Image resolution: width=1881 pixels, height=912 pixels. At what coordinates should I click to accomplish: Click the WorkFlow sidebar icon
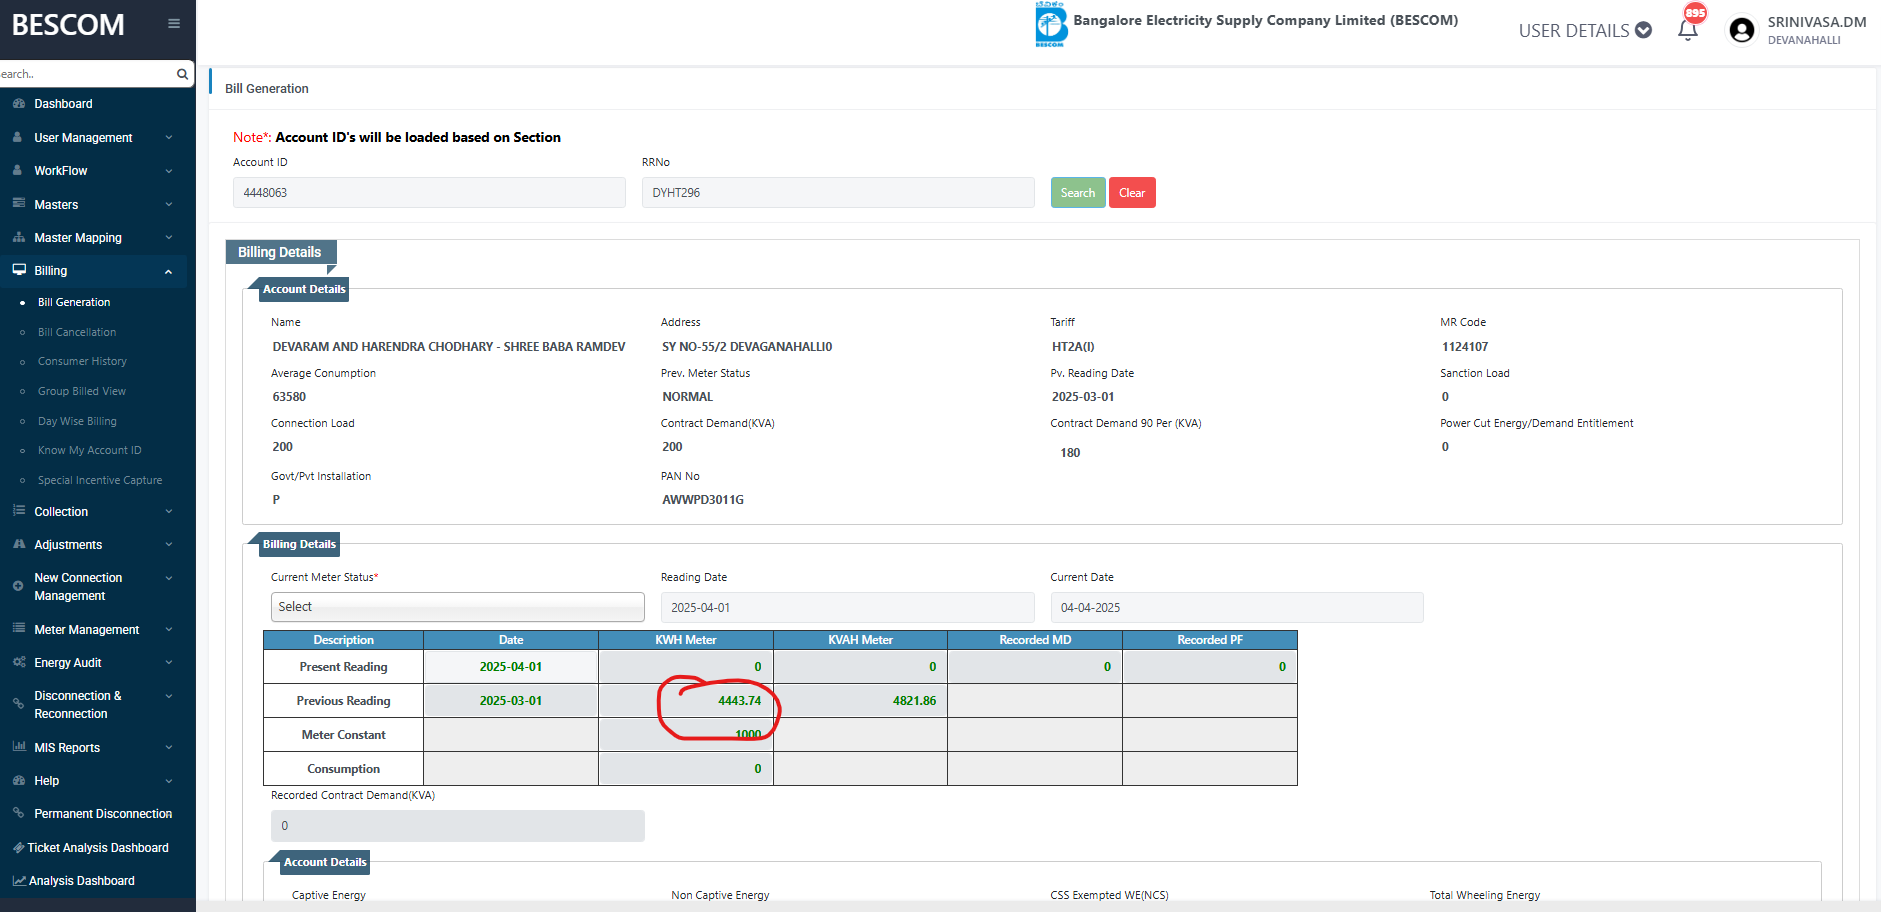coord(18,170)
